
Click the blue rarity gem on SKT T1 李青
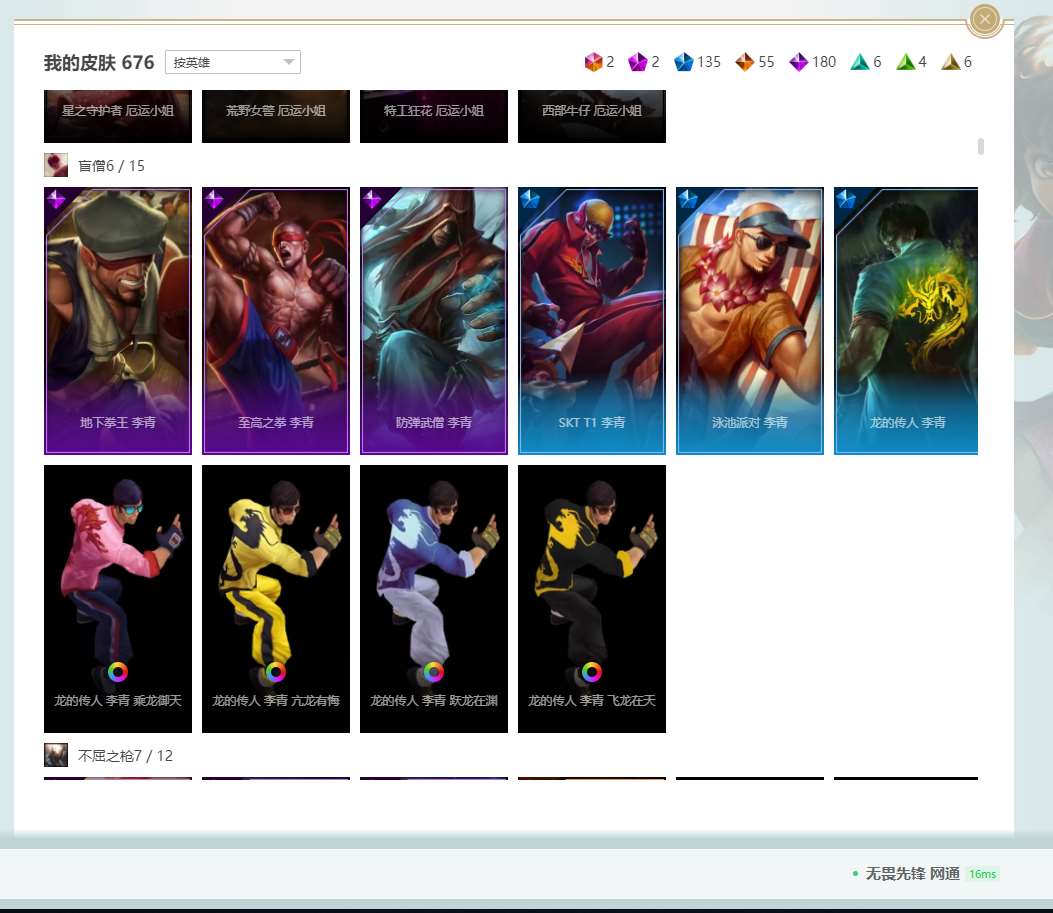pos(530,199)
